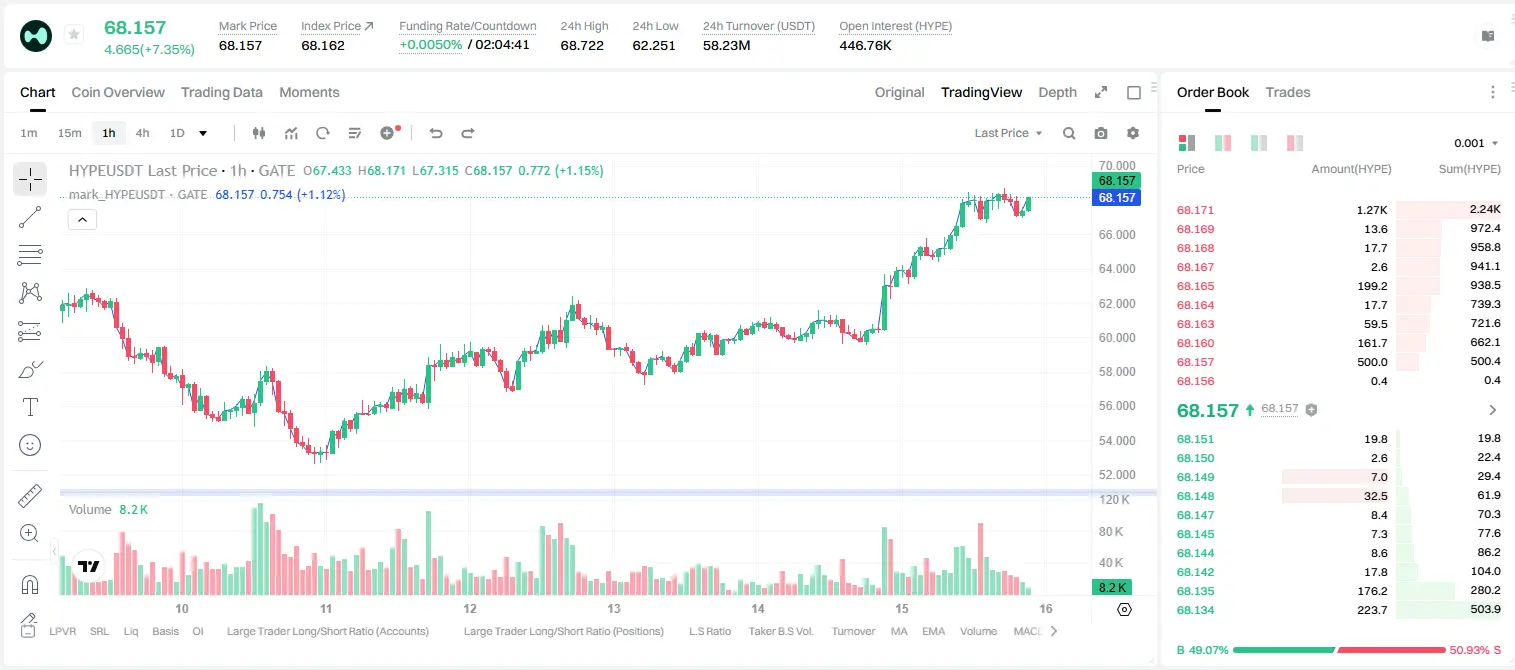Collapse the indicator legend chevron
Screen dimensions: 1515x670
pyautogui.click(x=82, y=220)
